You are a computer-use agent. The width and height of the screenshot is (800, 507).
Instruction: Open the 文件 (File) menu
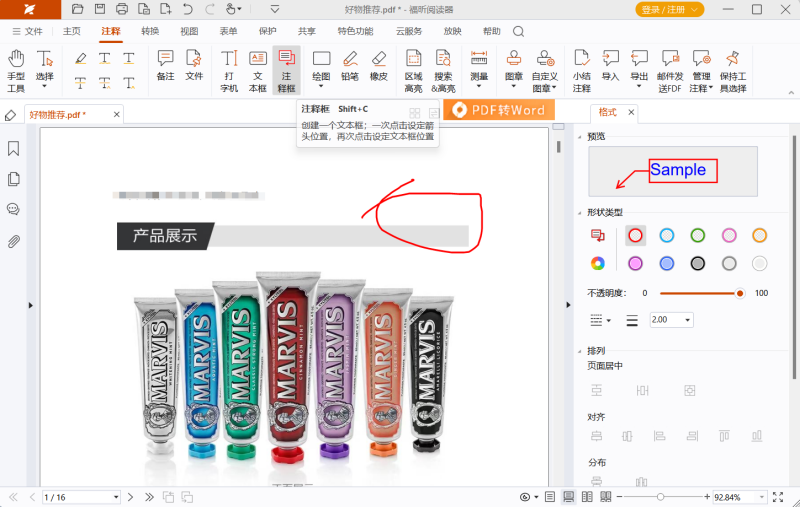(28, 32)
